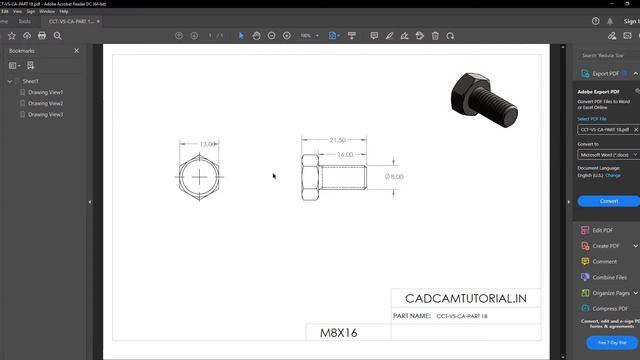Click the page number field
The image size is (640, 360).
pos(211,36)
